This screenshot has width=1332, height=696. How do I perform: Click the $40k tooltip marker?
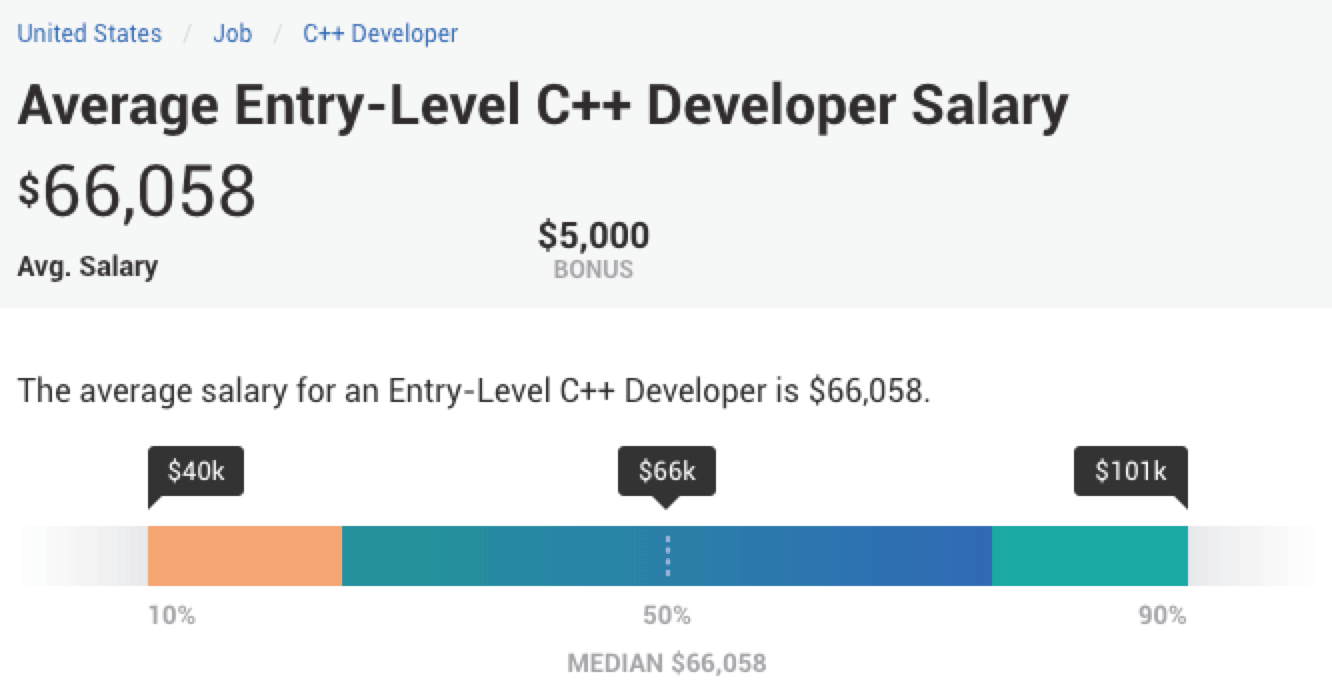[196, 471]
